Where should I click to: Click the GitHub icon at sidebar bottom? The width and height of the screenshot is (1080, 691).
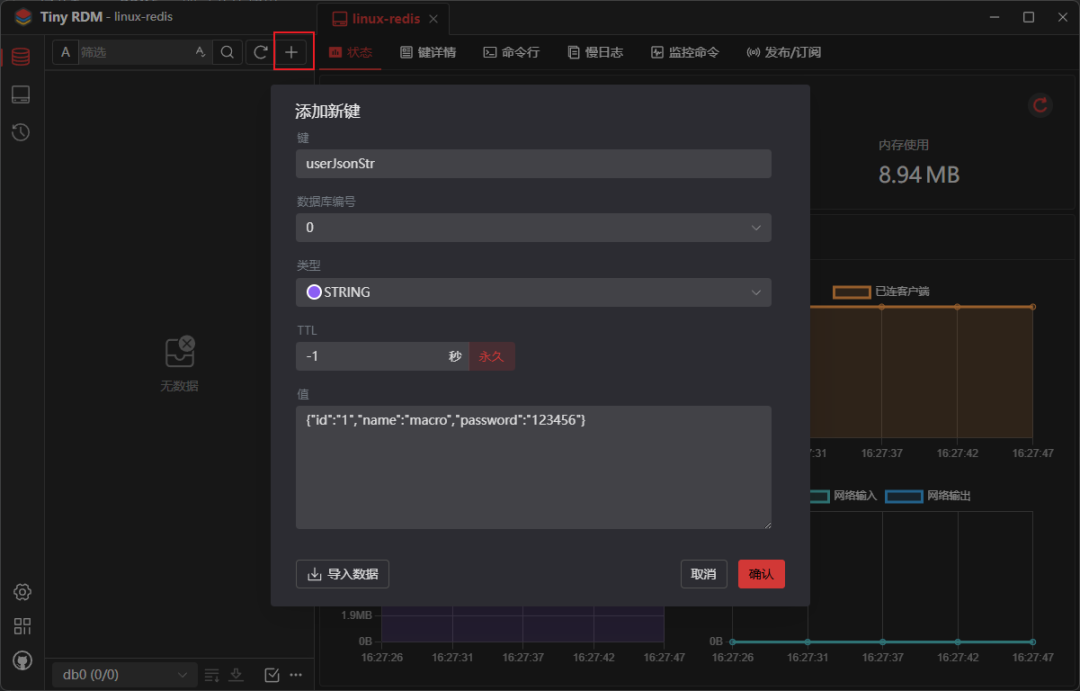(22, 660)
